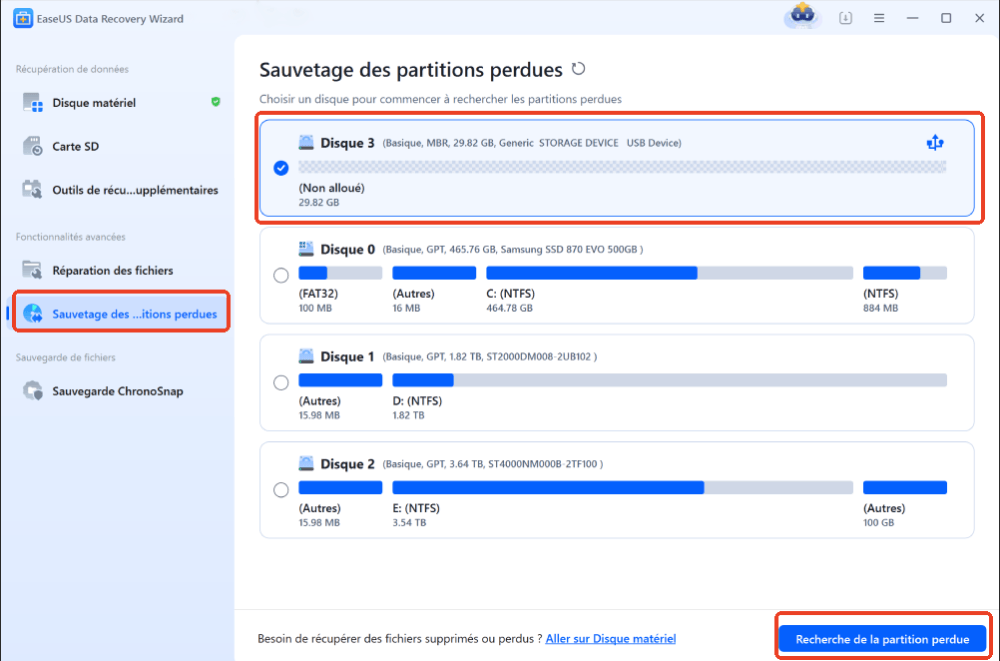Screen dimensions: 1000x661
Task: Open the premium avatar crown icon
Action: coord(802,16)
